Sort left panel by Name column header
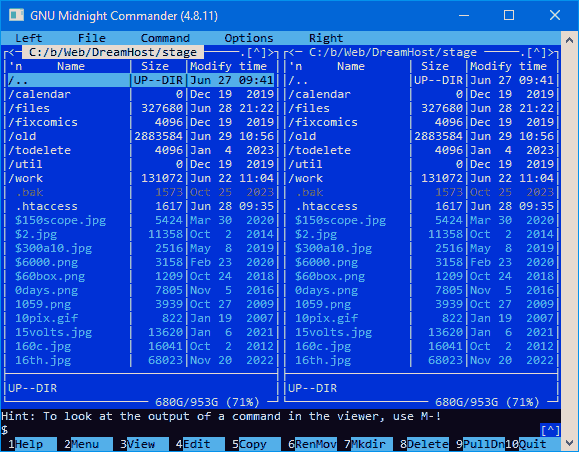Image resolution: width=579 pixels, height=452 pixels. pos(71,66)
